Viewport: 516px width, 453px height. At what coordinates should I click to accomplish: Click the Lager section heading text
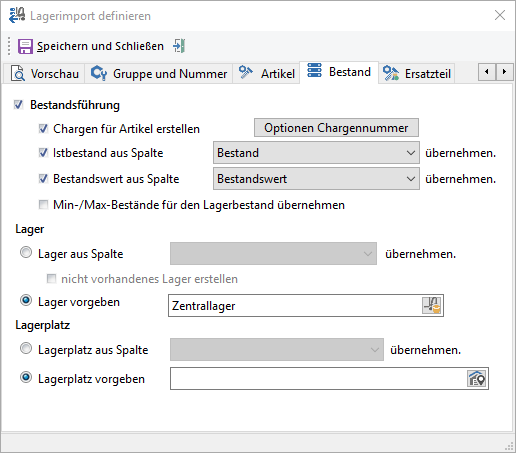click(x=30, y=229)
